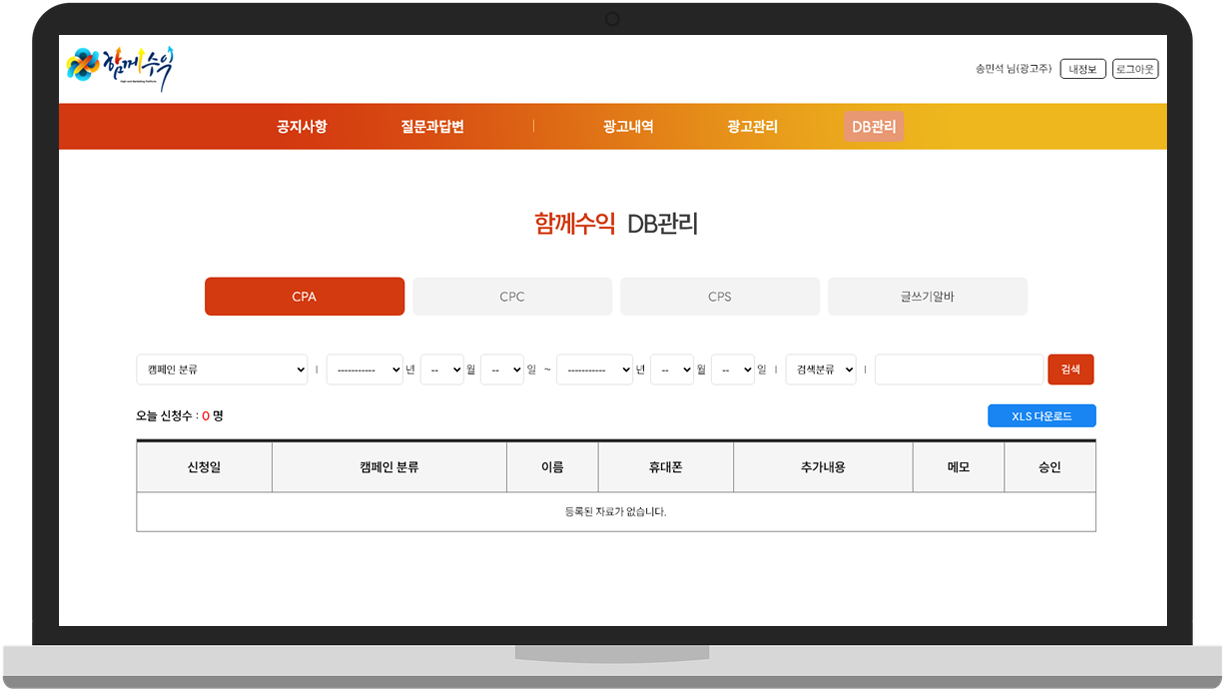Click the search keyword input field
The image size is (1225, 691).
coord(958,369)
